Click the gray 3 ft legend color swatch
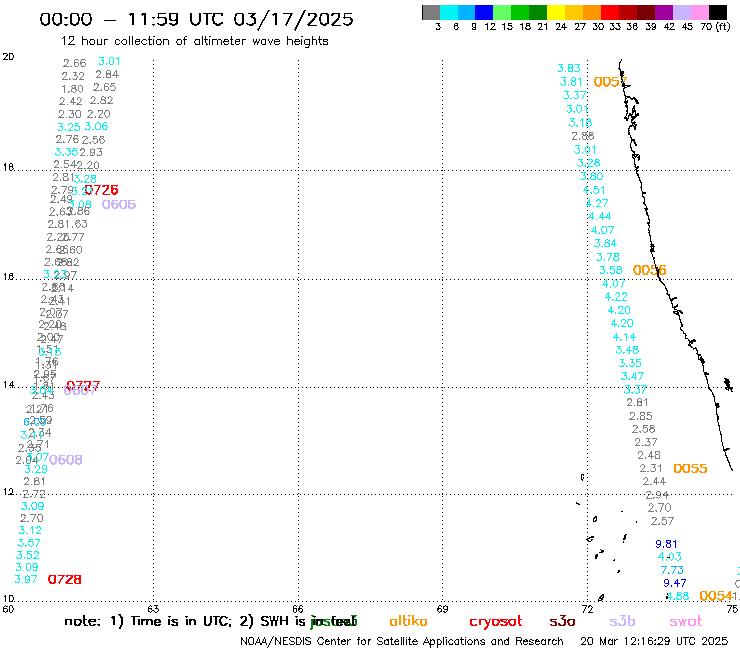Image resolution: width=740 pixels, height=650 pixels. coord(431,12)
